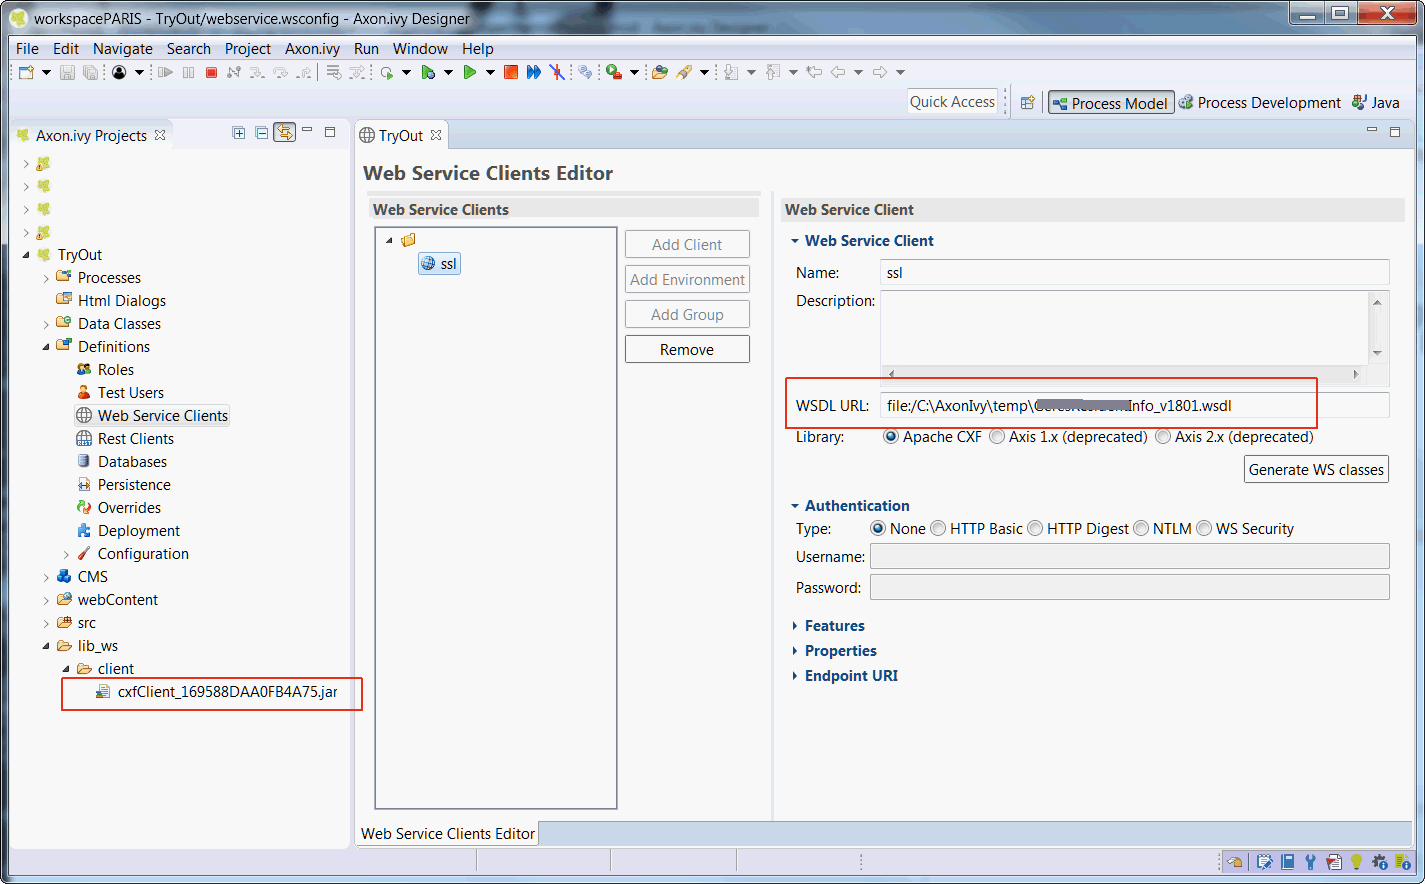Expand the Endpoint URI section
Viewport: 1425px width, 884px height.
click(795, 676)
